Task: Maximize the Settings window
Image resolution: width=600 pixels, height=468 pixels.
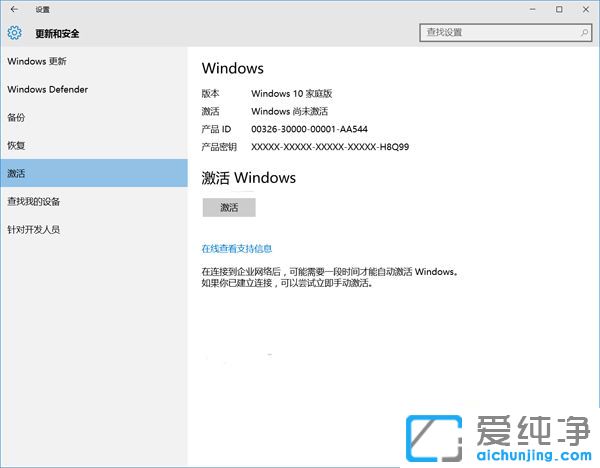Action: [559, 9]
